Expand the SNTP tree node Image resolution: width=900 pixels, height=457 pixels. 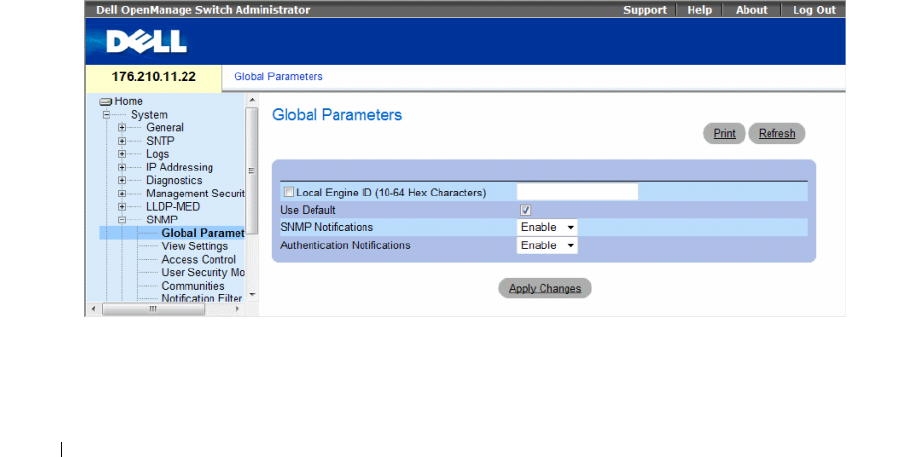(122, 141)
